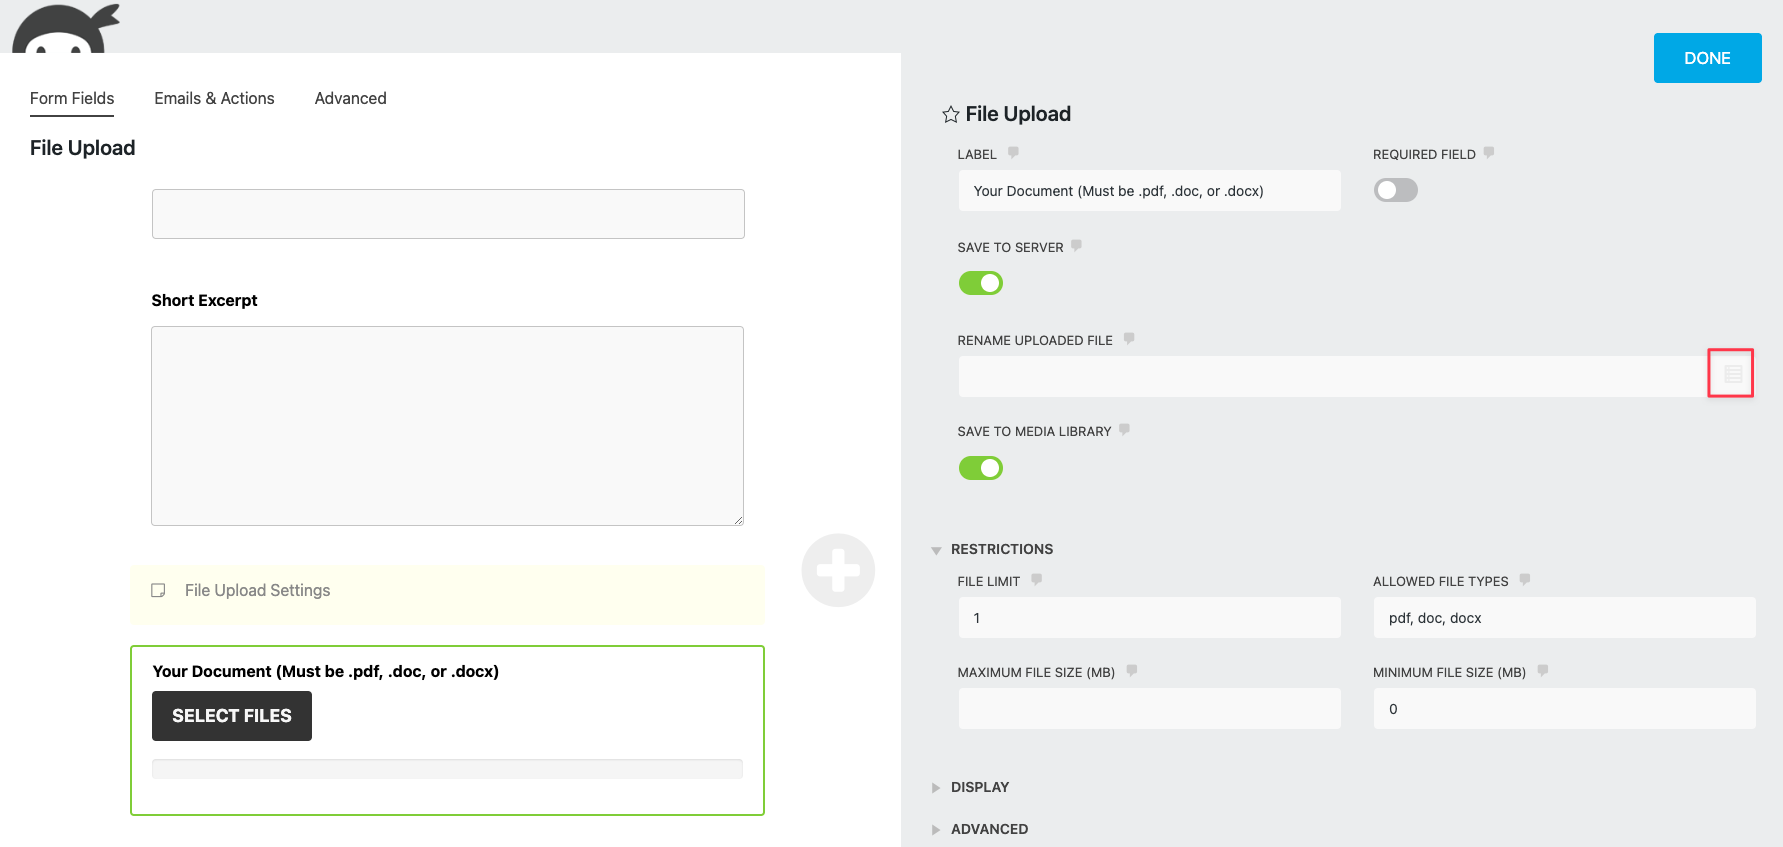Open the Advanced tab

(350, 98)
